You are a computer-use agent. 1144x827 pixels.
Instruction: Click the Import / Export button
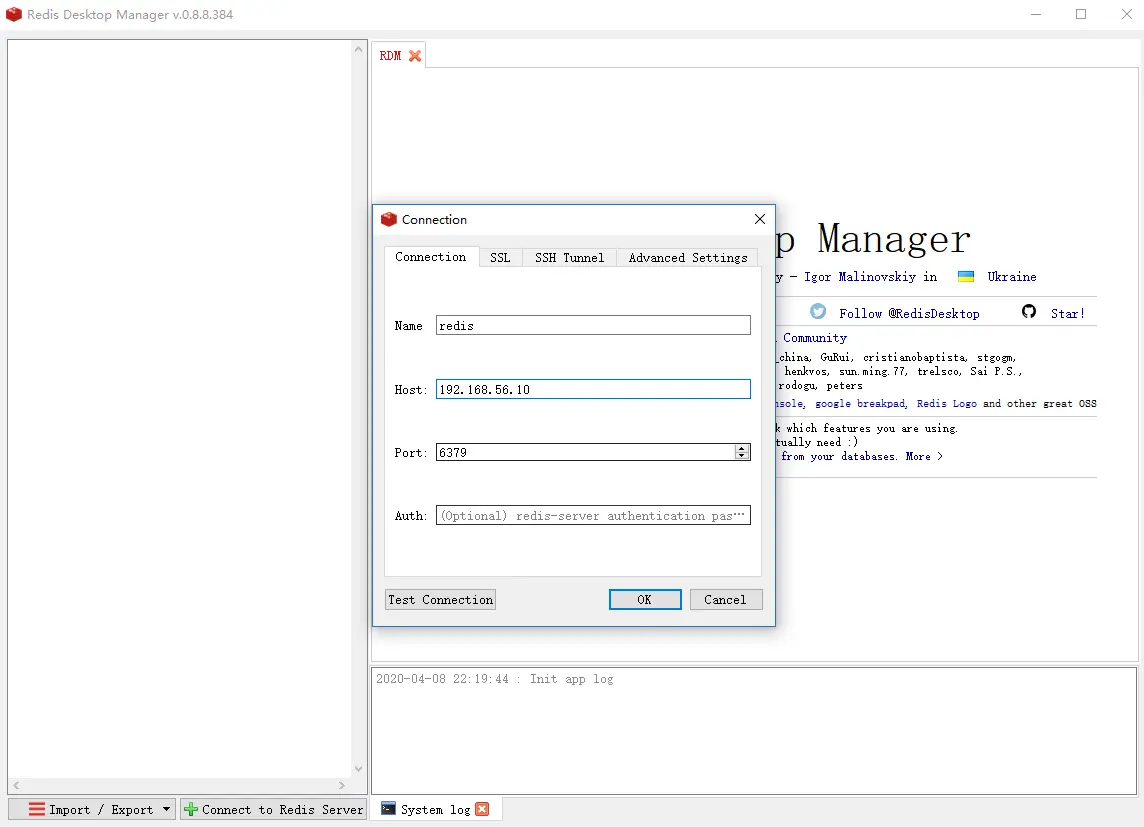[92, 809]
